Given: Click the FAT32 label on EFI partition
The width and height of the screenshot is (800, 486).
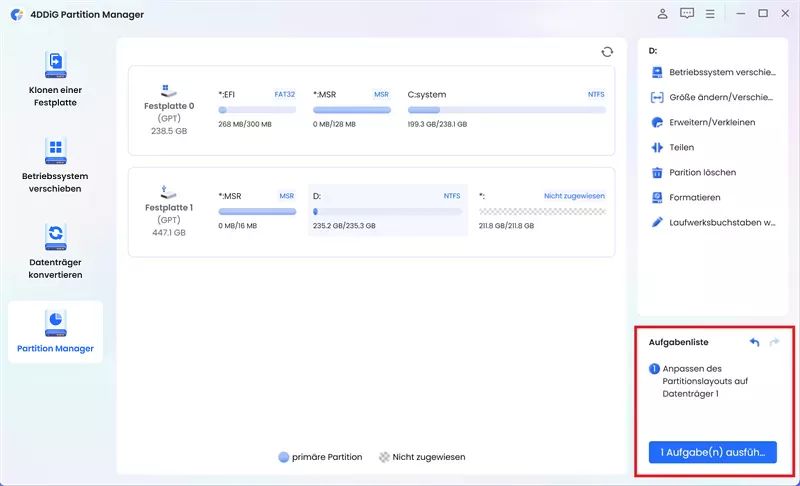Looking at the screenshot, I should tap(285, 94).
